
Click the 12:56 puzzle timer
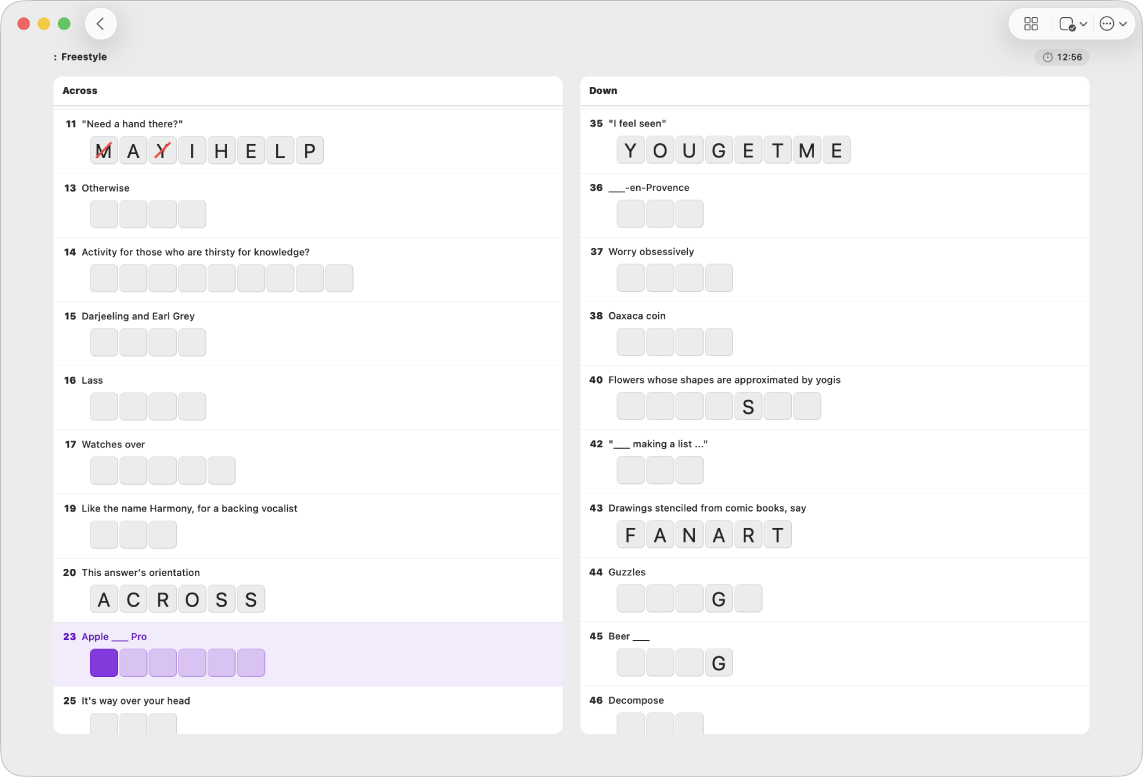point(1062,57)
